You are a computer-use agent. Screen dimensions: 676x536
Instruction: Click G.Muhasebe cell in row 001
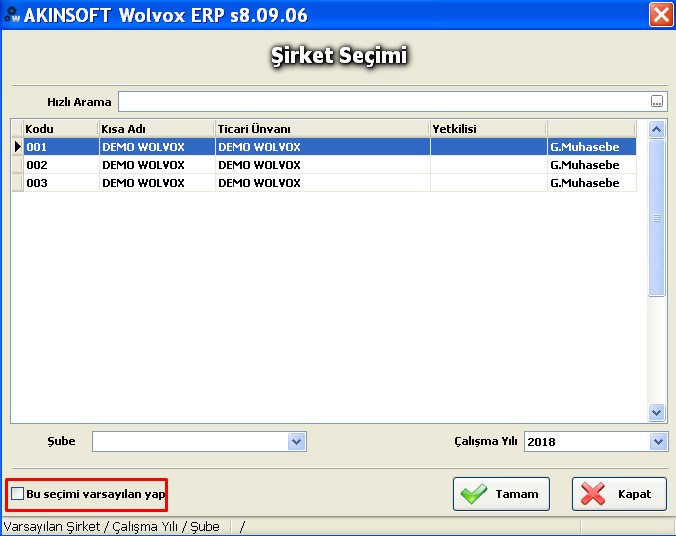[x=592, y=147]
